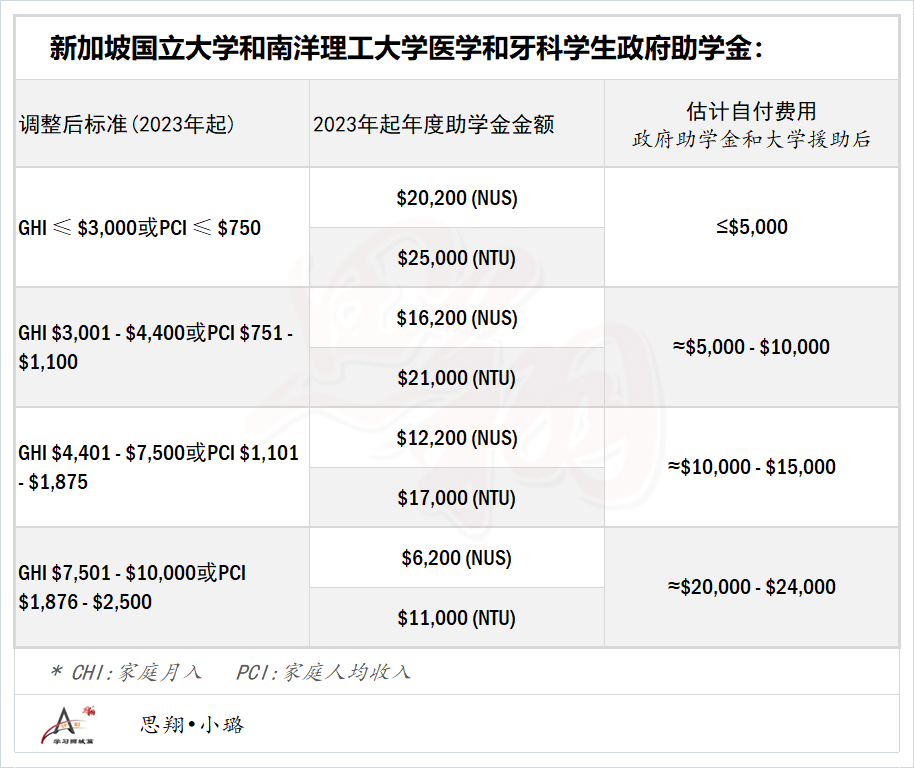Click the ≈$20,000 - $24,000 estimate
Screen dimensions: 914x768
click(752, 587)
